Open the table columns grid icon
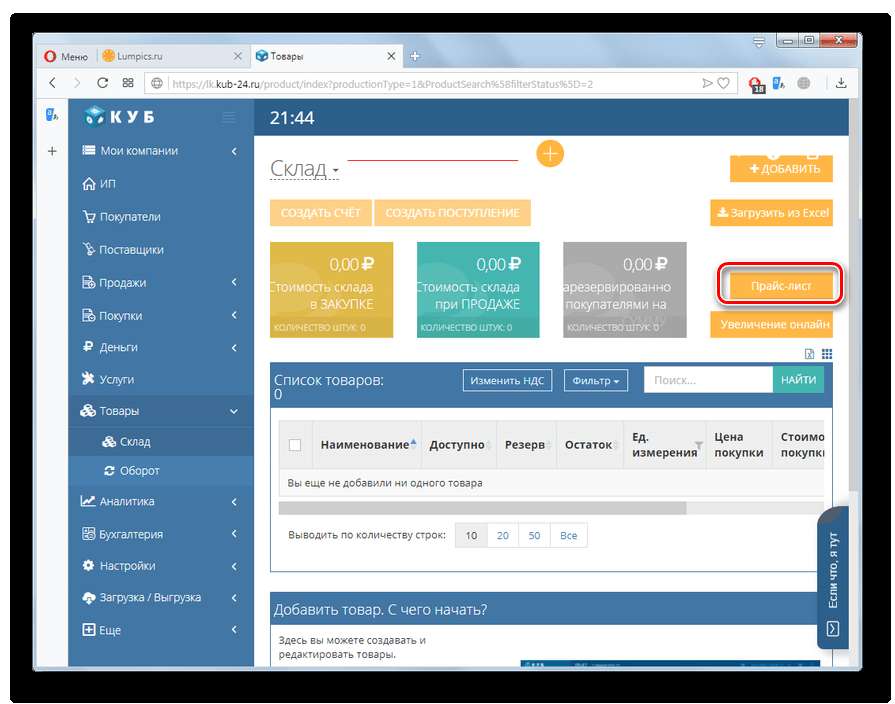895x704 pixels. click(x=827, y=354)
